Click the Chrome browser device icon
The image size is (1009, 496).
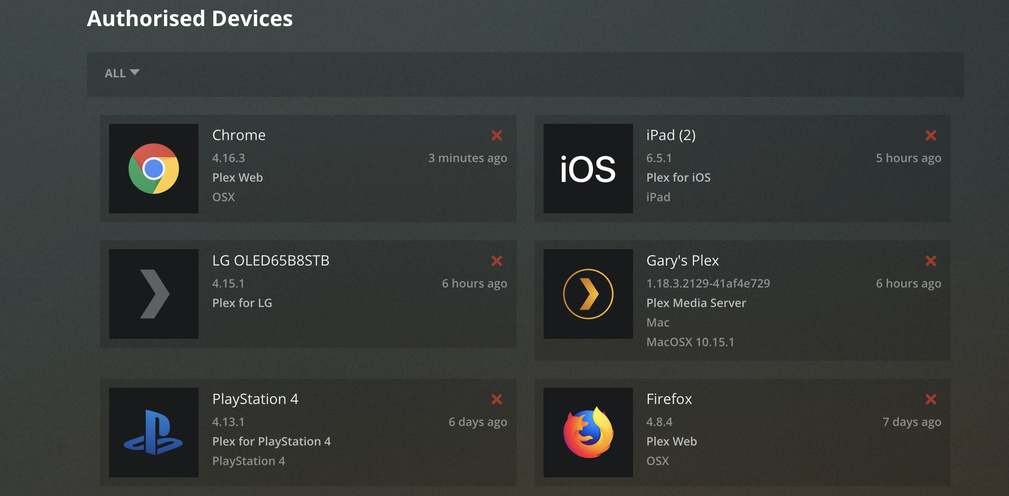click(153, 168)
